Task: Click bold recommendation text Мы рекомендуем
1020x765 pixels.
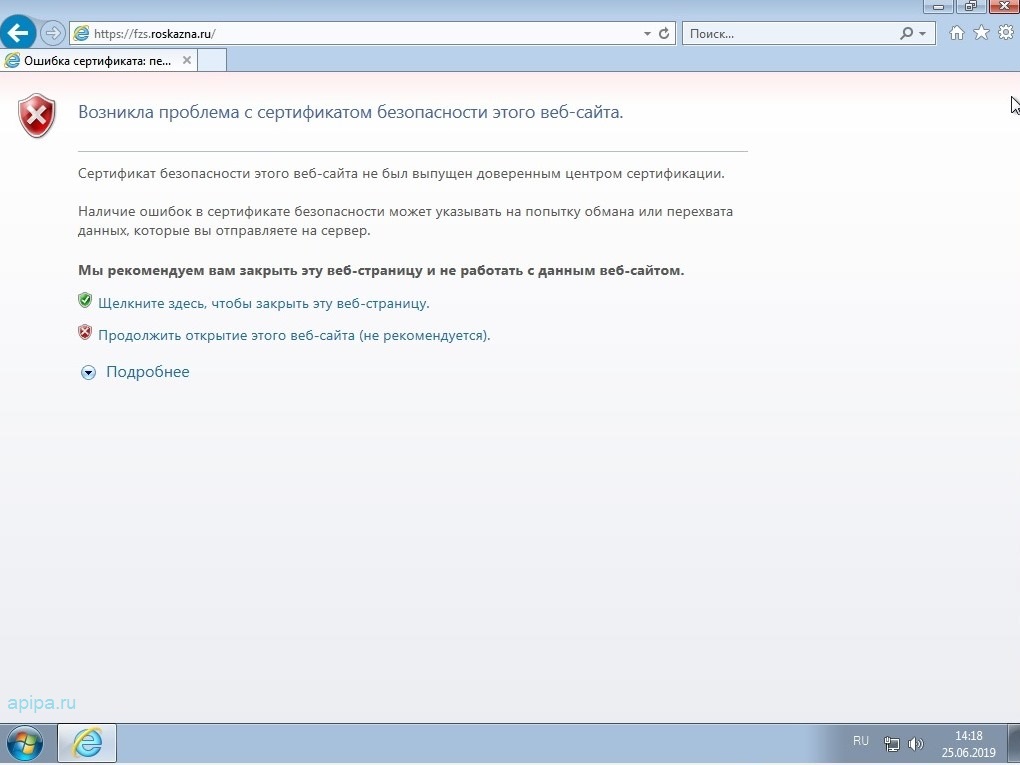Action: [381, 271]
